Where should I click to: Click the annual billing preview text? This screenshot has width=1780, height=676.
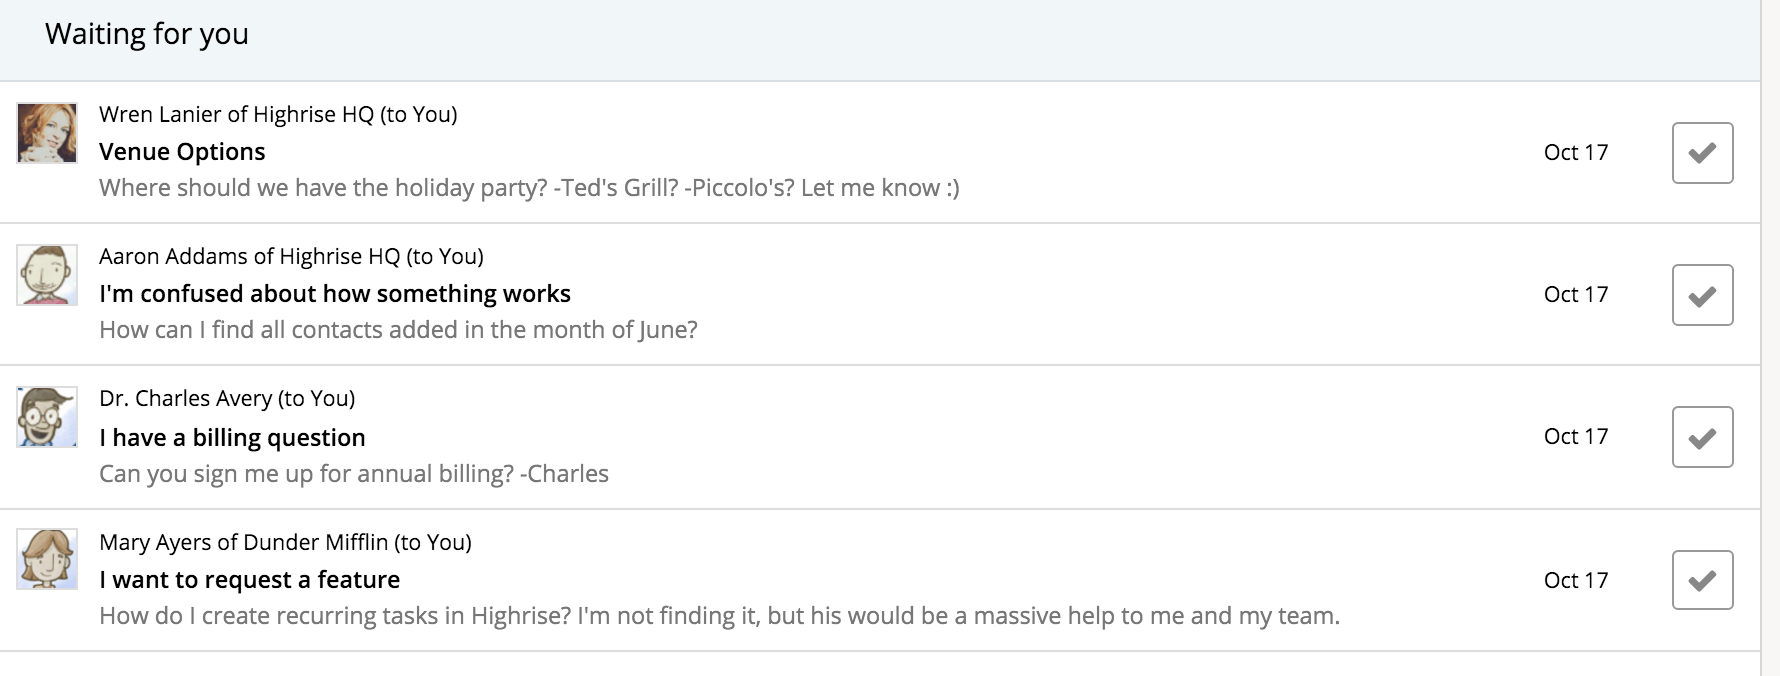tap(354, 474)
